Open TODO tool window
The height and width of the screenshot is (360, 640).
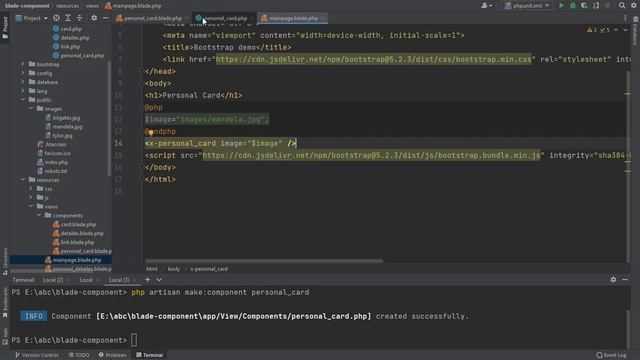[x=79, y=355]
